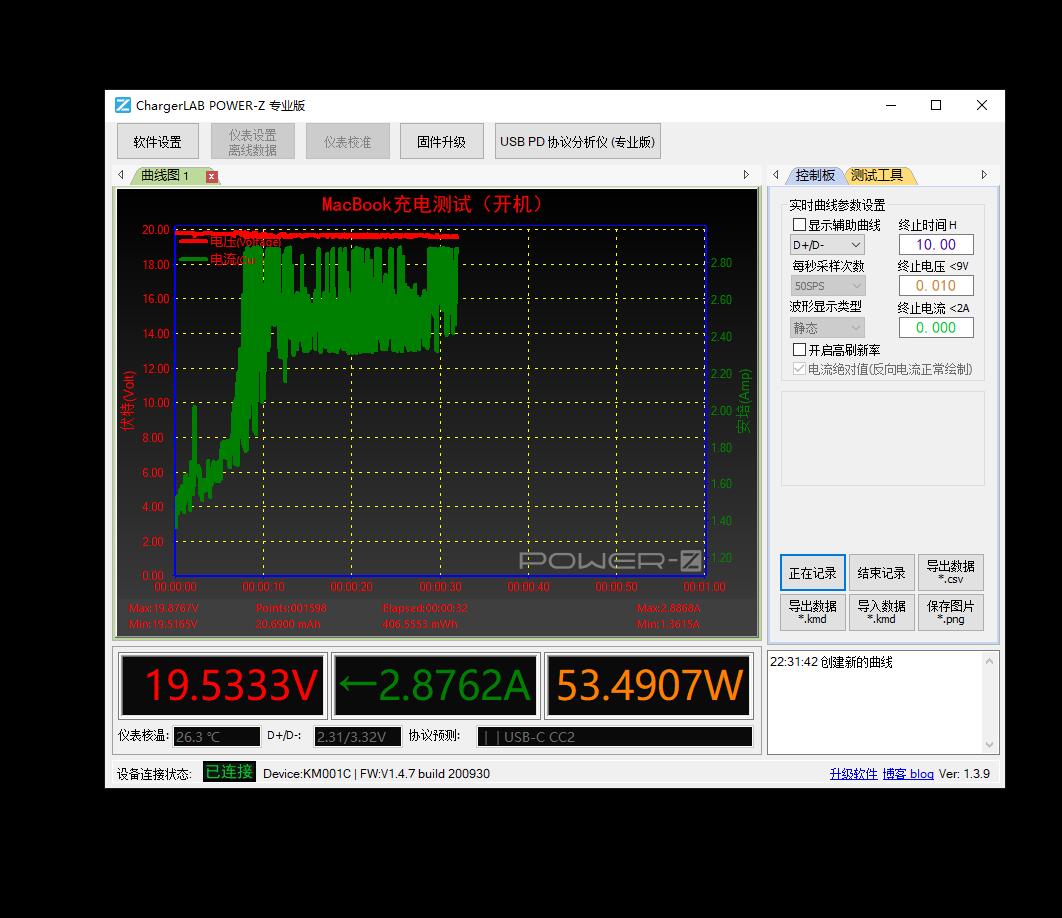Click 升级软件 upgrade link
Viewport: 1062px width, 918px height.
pyautogui.click(x=853, y=774)
